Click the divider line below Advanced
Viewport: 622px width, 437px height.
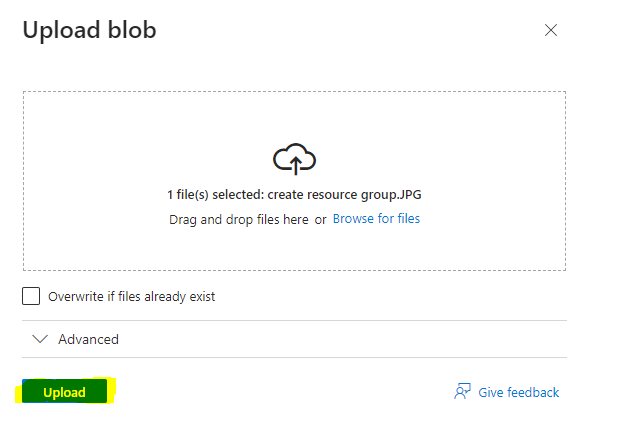click(x=294, y=357)
